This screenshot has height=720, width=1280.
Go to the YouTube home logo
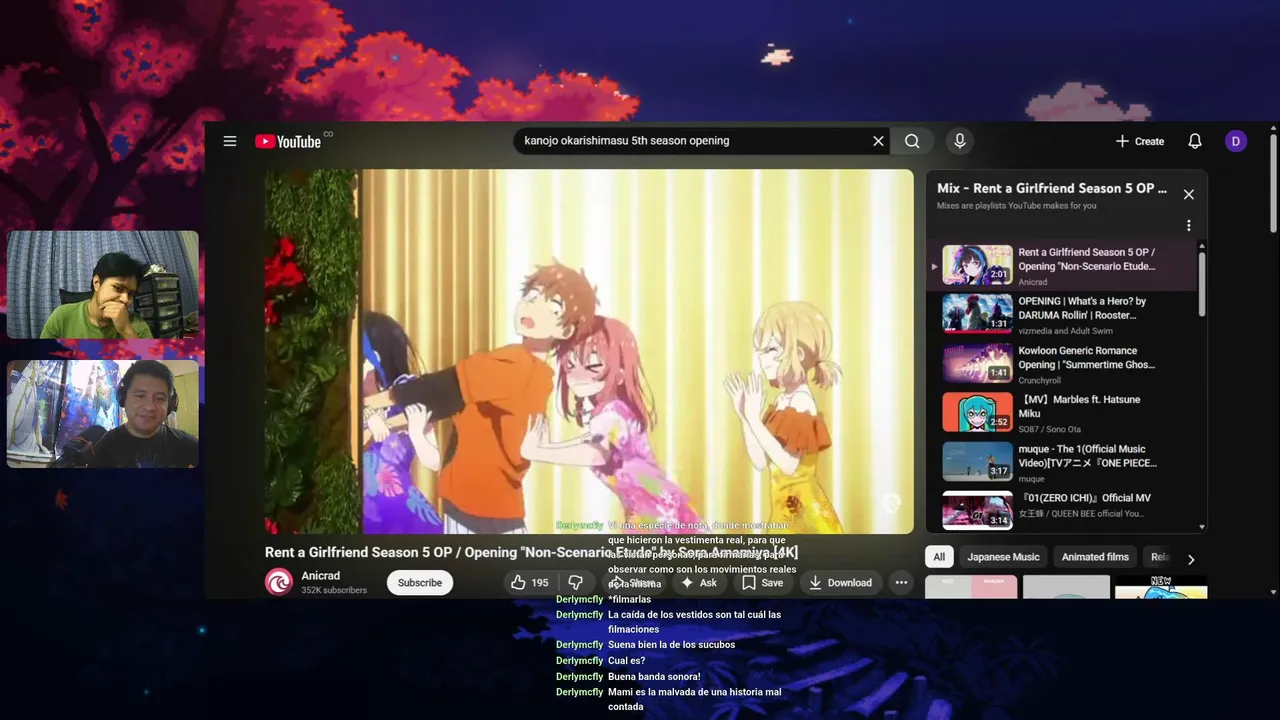tap(288, 141)
